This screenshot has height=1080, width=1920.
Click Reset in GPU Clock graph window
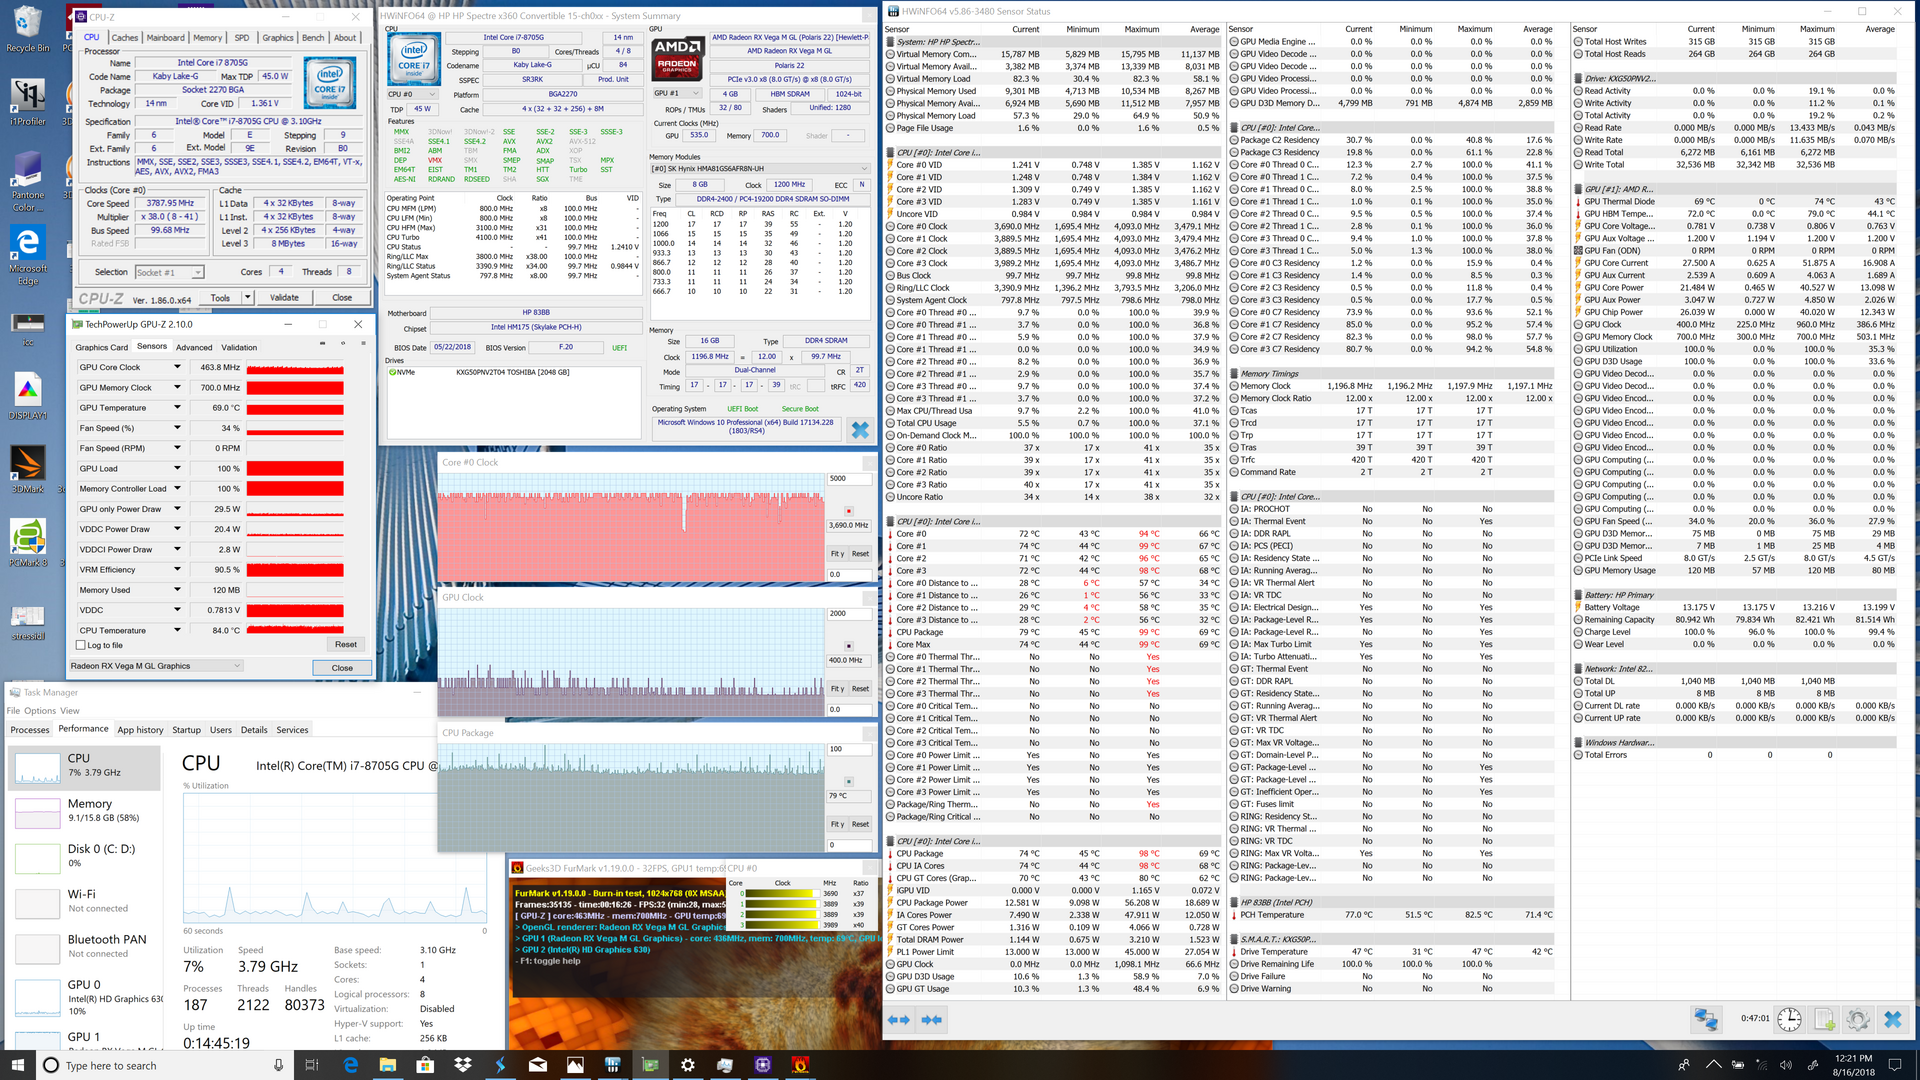(x=860, y=689)
